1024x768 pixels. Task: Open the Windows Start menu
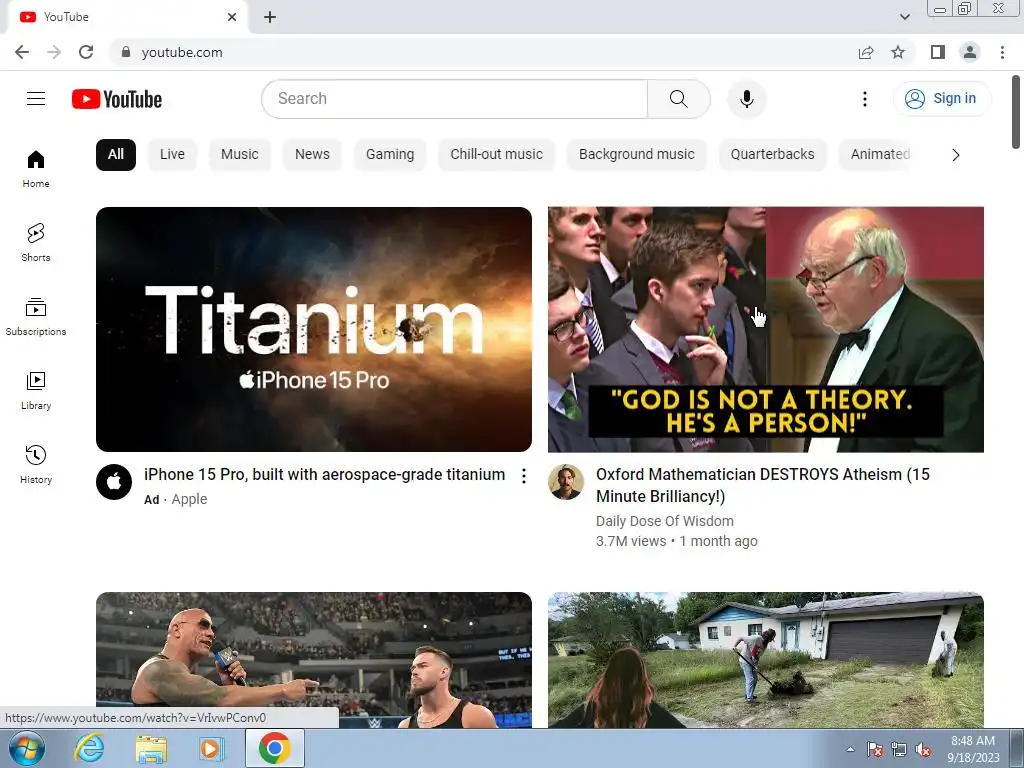(27, 748)
